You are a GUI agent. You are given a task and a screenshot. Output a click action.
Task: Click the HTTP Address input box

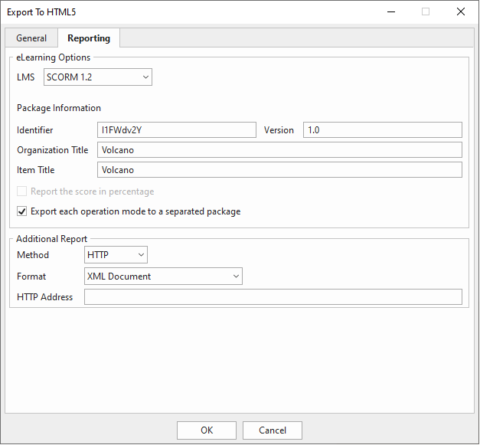[x=273, y=297]
